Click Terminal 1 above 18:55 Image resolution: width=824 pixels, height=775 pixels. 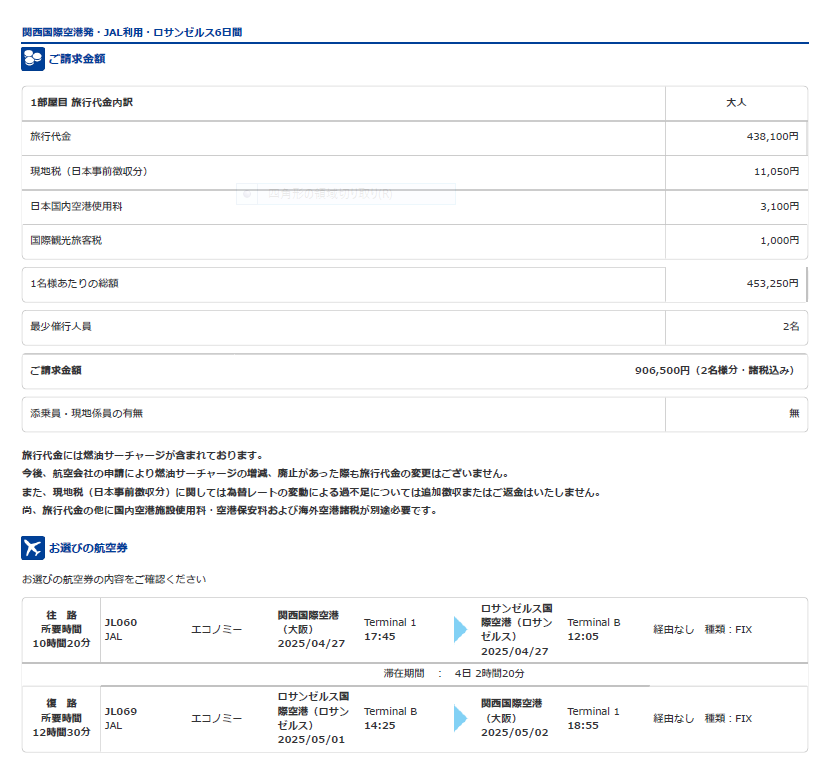point(593,711)
